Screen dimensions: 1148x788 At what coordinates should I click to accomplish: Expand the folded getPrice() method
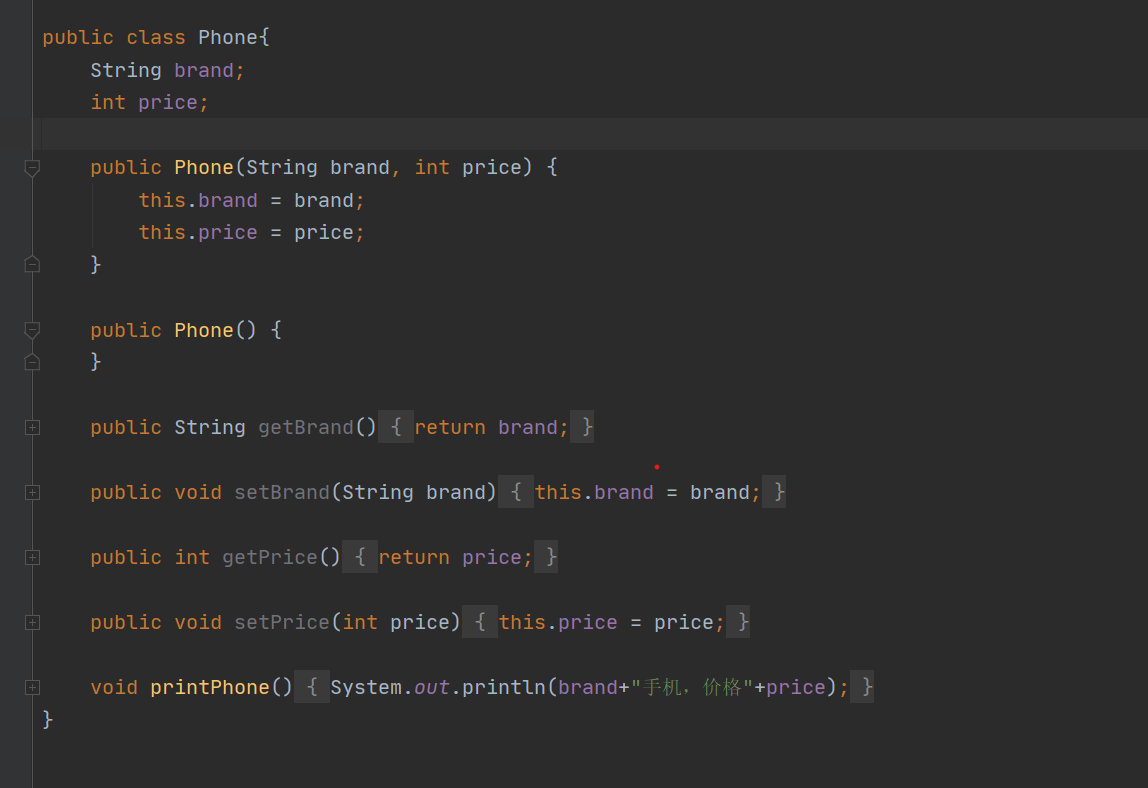(32, 558)
